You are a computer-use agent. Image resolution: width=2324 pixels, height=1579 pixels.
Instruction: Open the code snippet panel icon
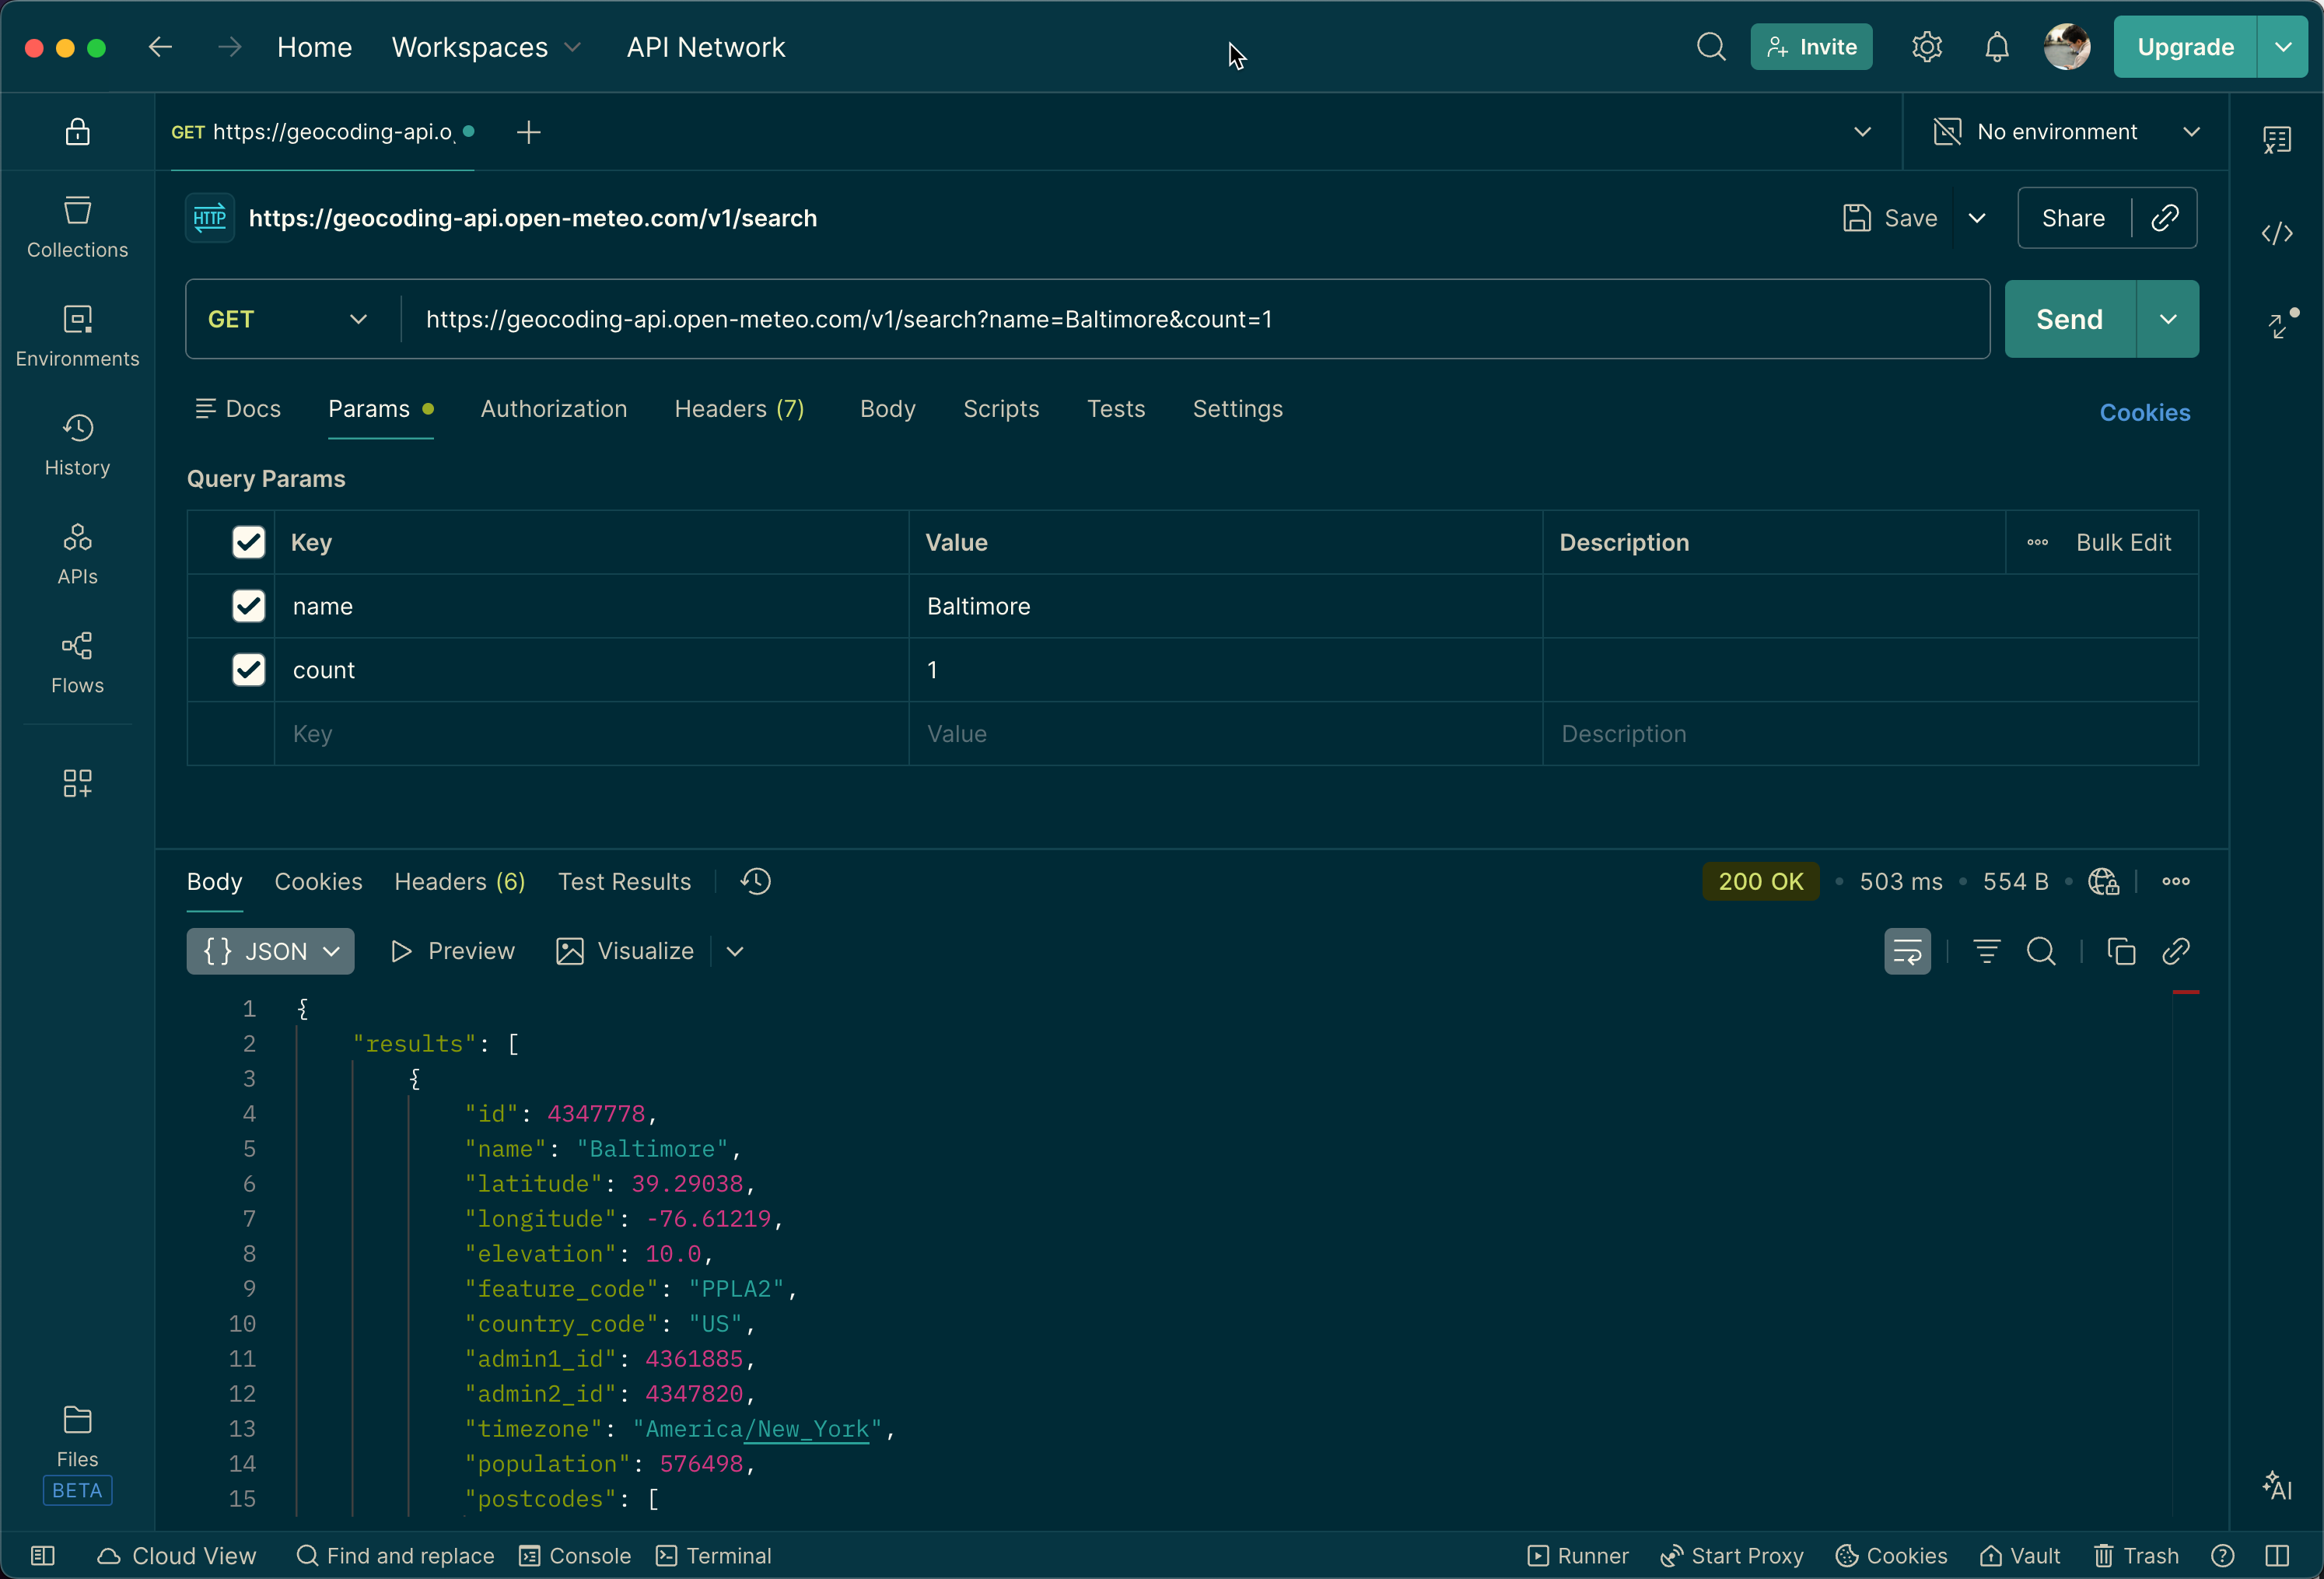click(2277, 234)
